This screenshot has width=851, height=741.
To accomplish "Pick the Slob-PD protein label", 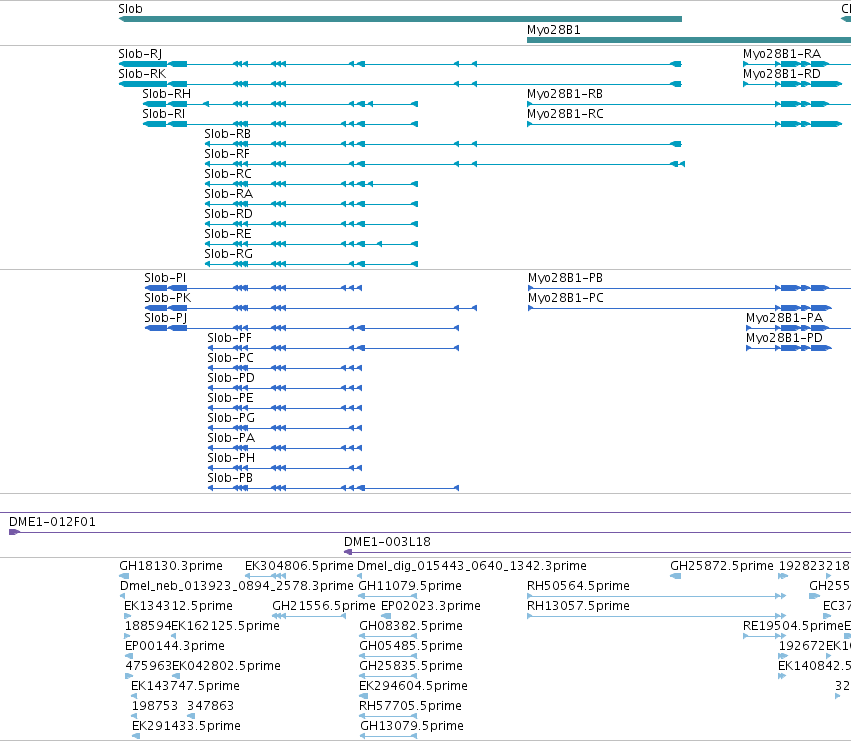I will point(231,378).
